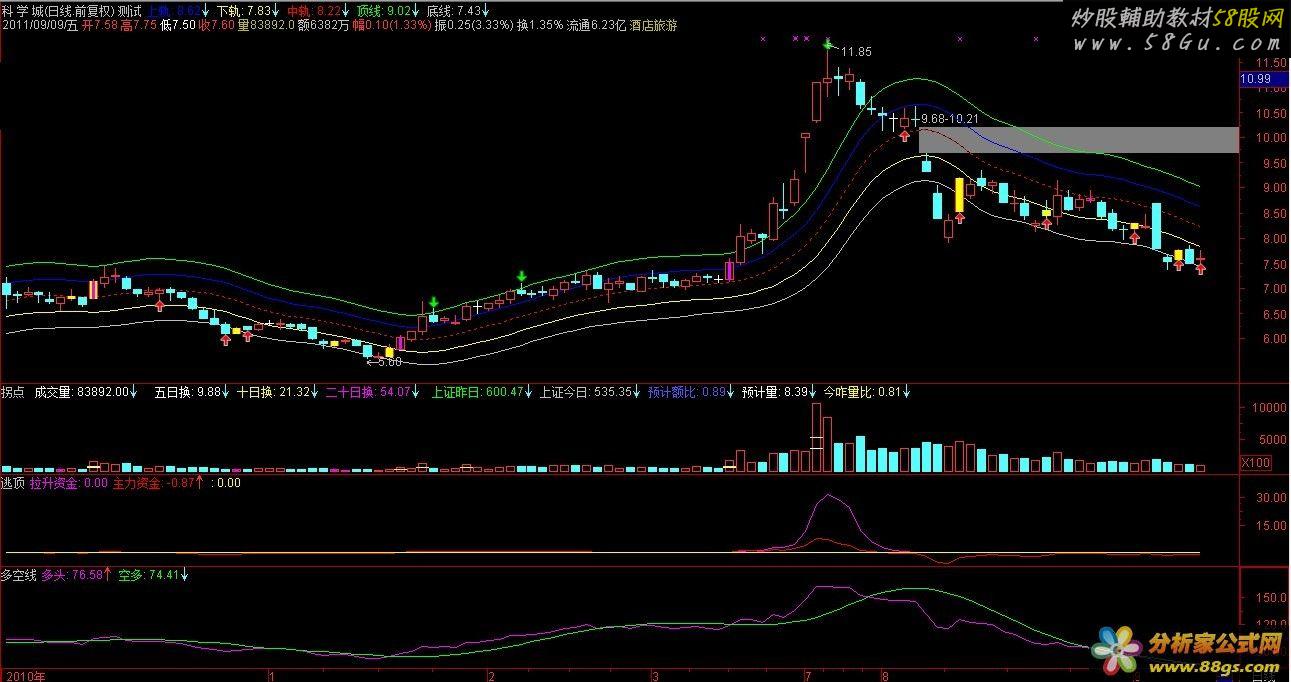Select the 拉升资金 0.00 label
1291x682 pixels.
[x=68, y=482]
